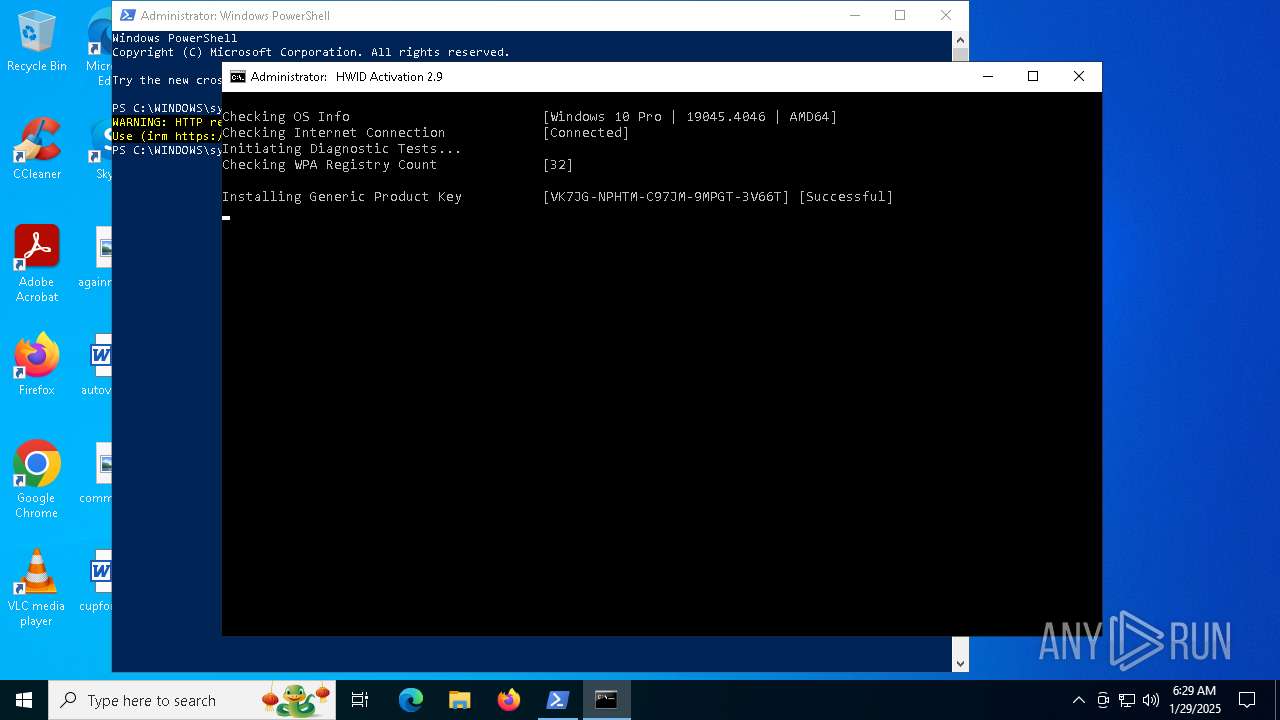Click the HWID Activation window system menu icon
The width and height of the screenshot is (1280, 720).
tap(238, 77)
